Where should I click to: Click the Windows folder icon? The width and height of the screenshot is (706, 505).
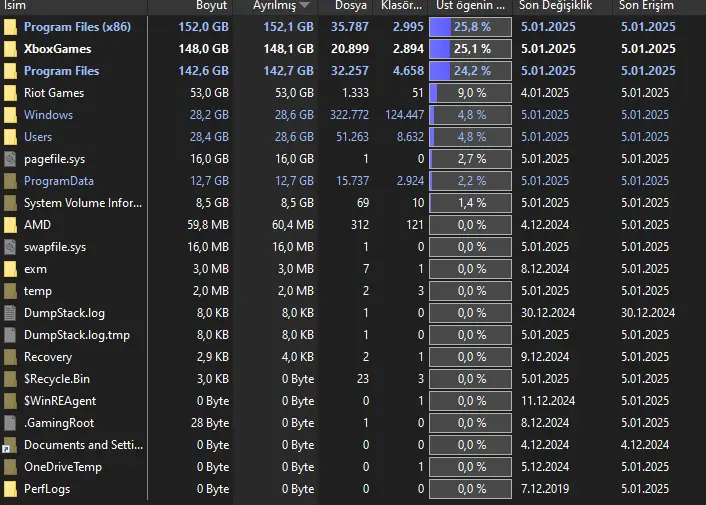[10, 115]
